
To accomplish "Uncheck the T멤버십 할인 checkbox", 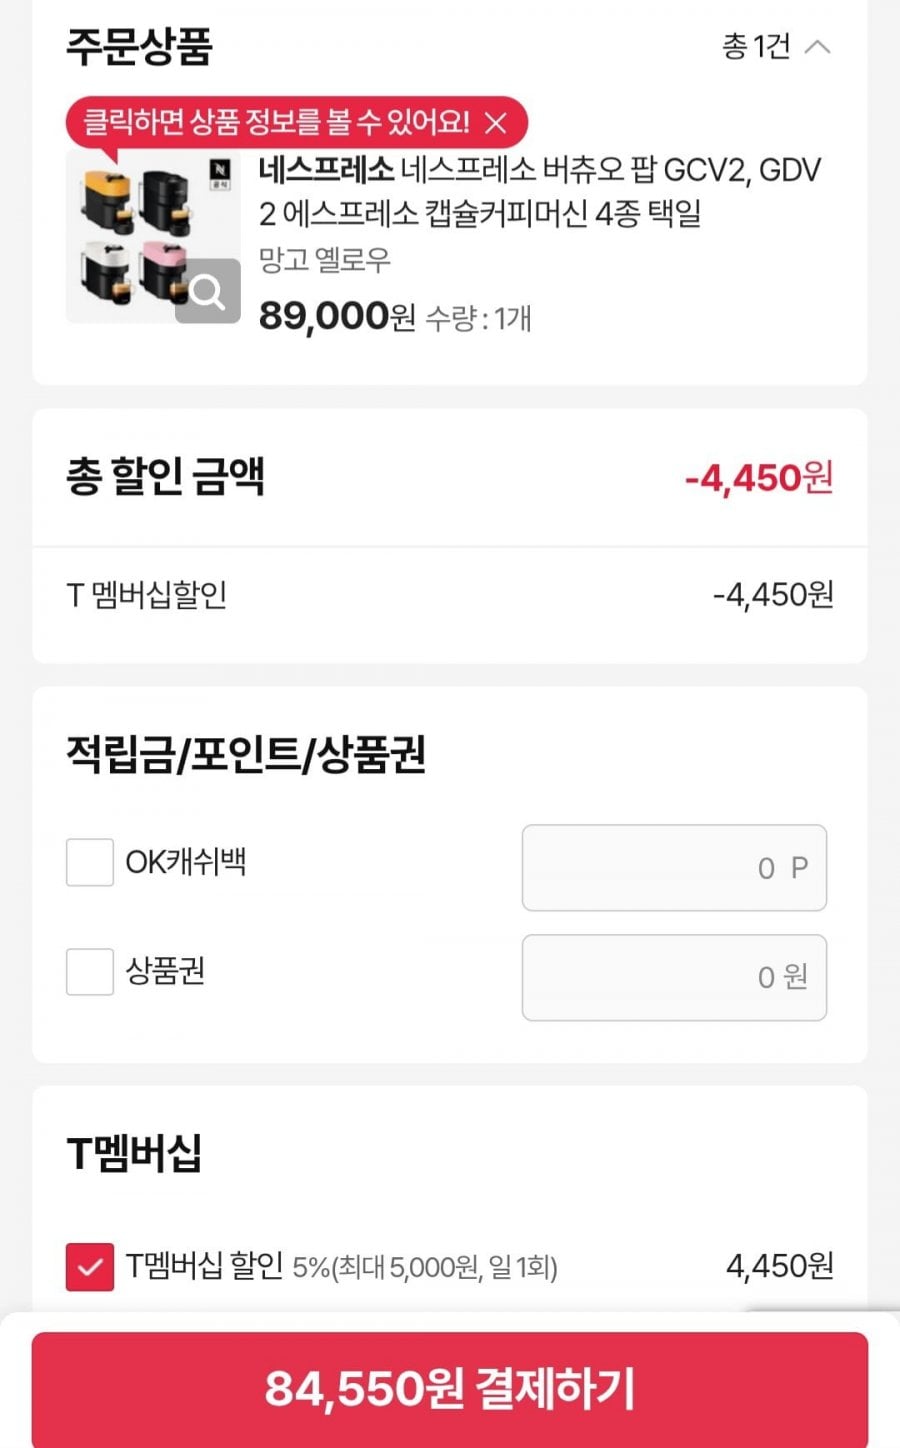I will point(90,1267).
